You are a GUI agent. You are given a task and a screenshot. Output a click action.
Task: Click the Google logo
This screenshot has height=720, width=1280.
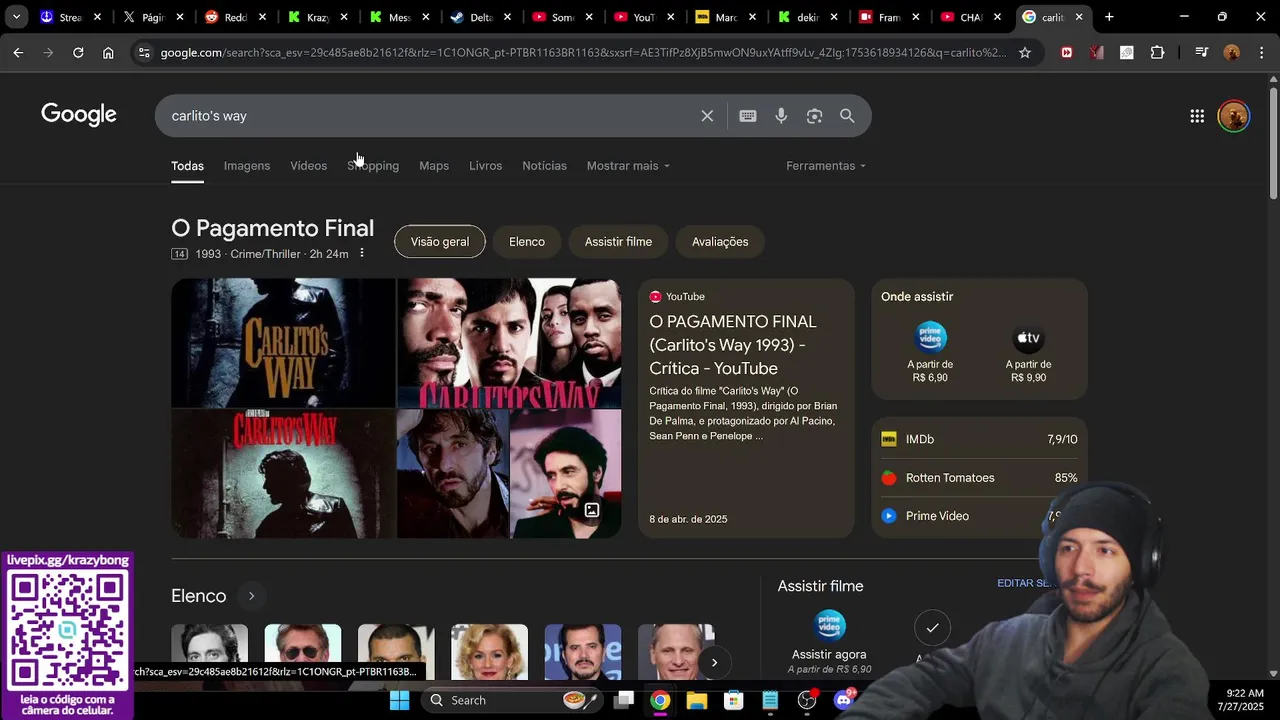[79, 115]
